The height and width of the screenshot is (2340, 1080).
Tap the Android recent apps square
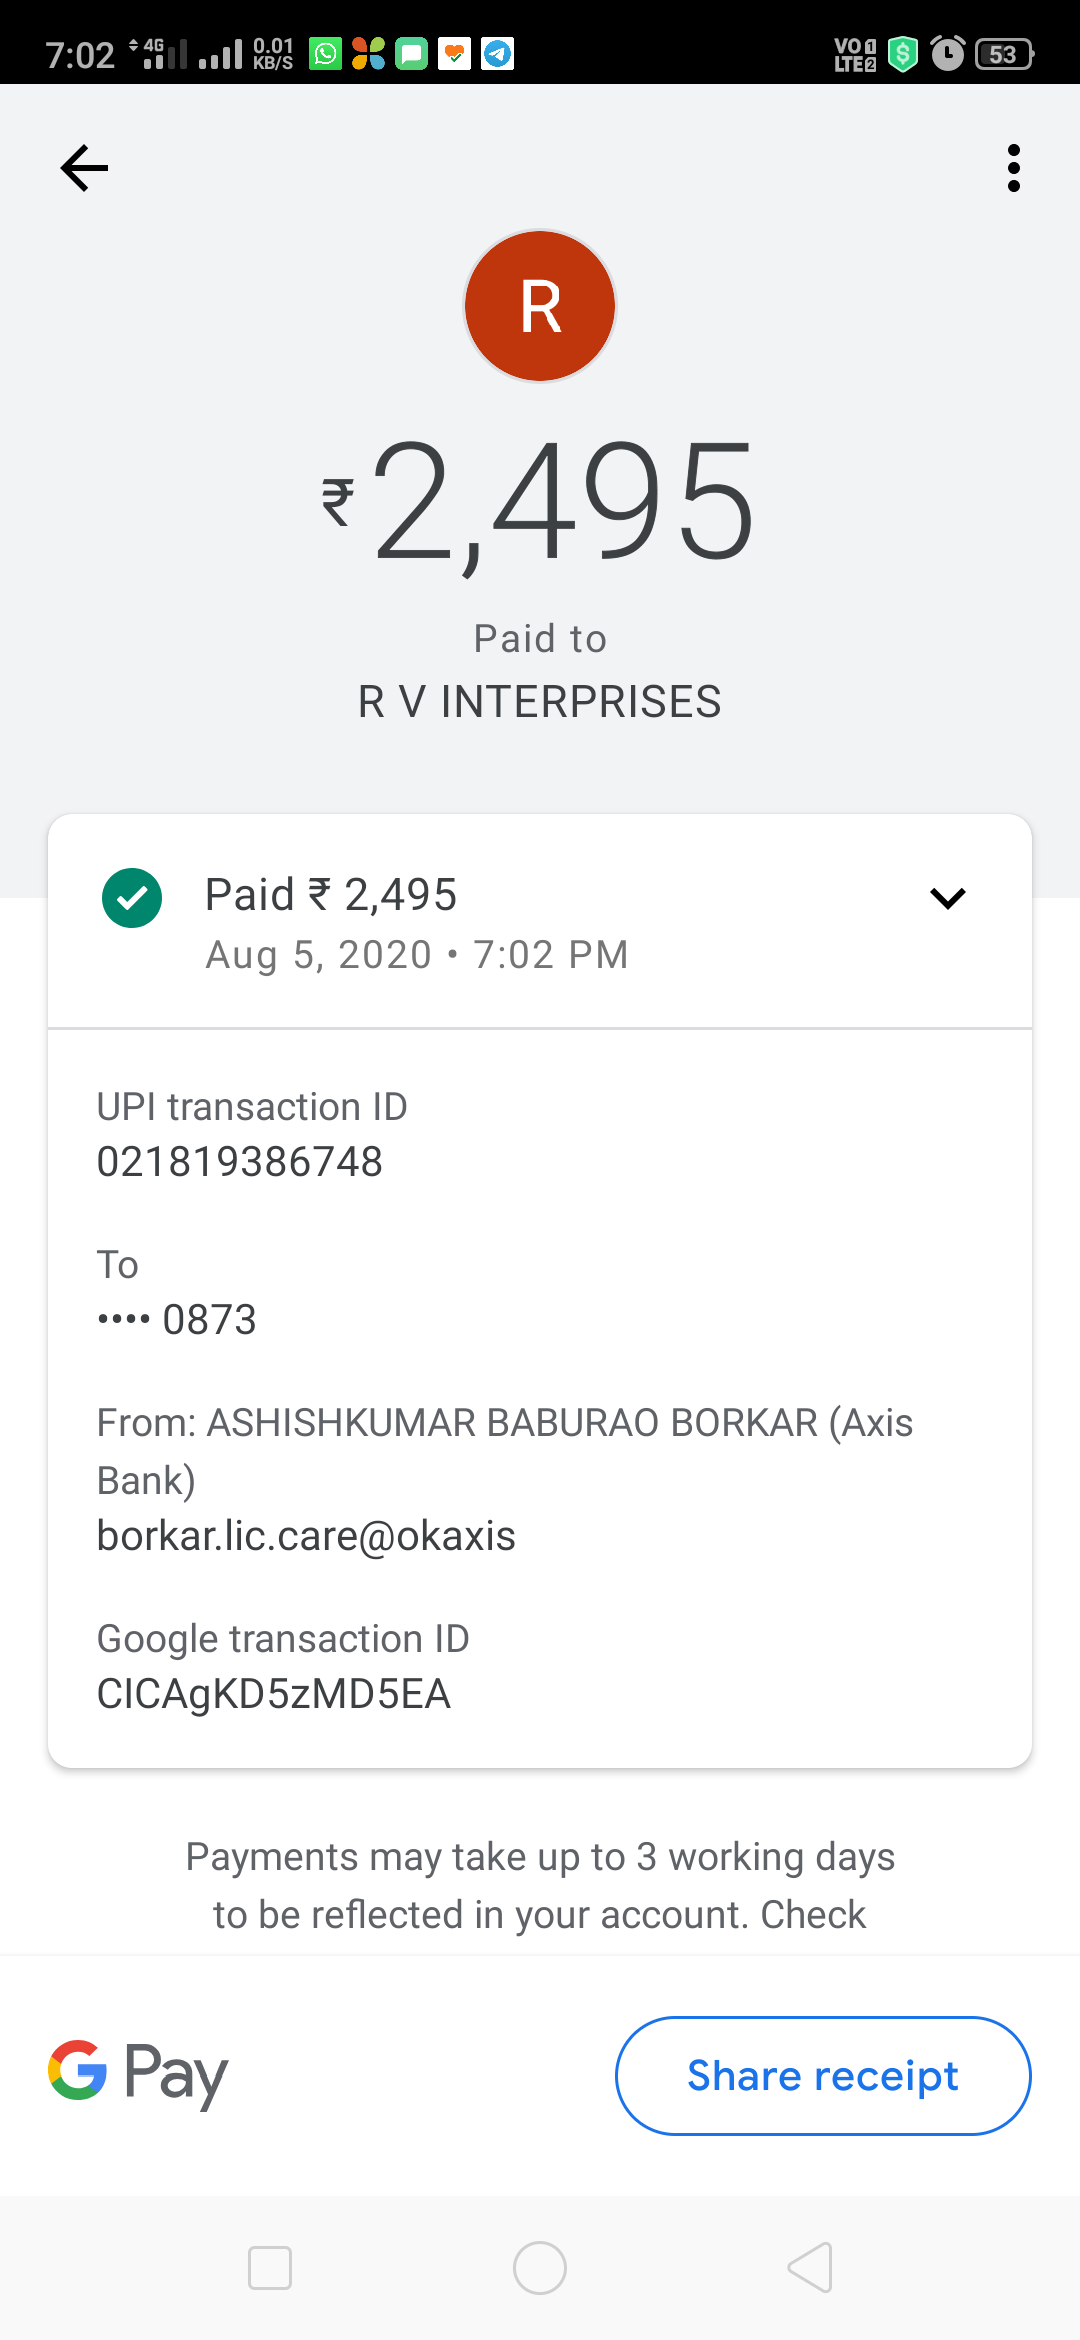point(270,2268)
